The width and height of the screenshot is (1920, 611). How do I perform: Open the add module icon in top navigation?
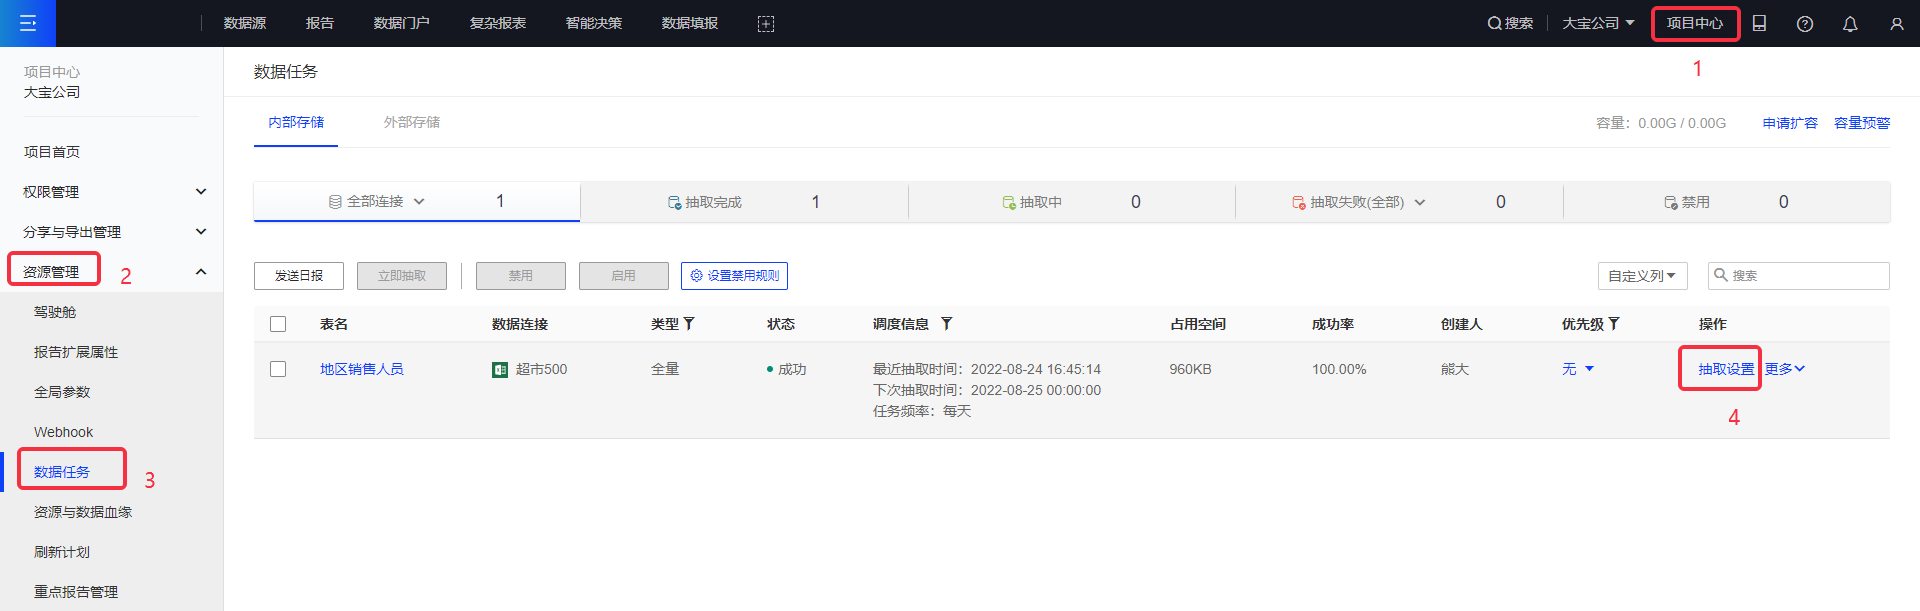point(766,24)
